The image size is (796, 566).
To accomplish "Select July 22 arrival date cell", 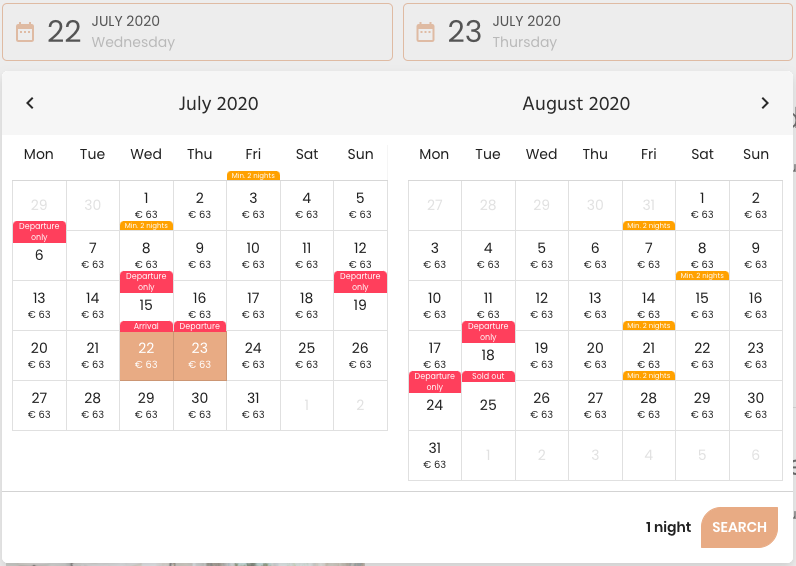I will [146, 355].
